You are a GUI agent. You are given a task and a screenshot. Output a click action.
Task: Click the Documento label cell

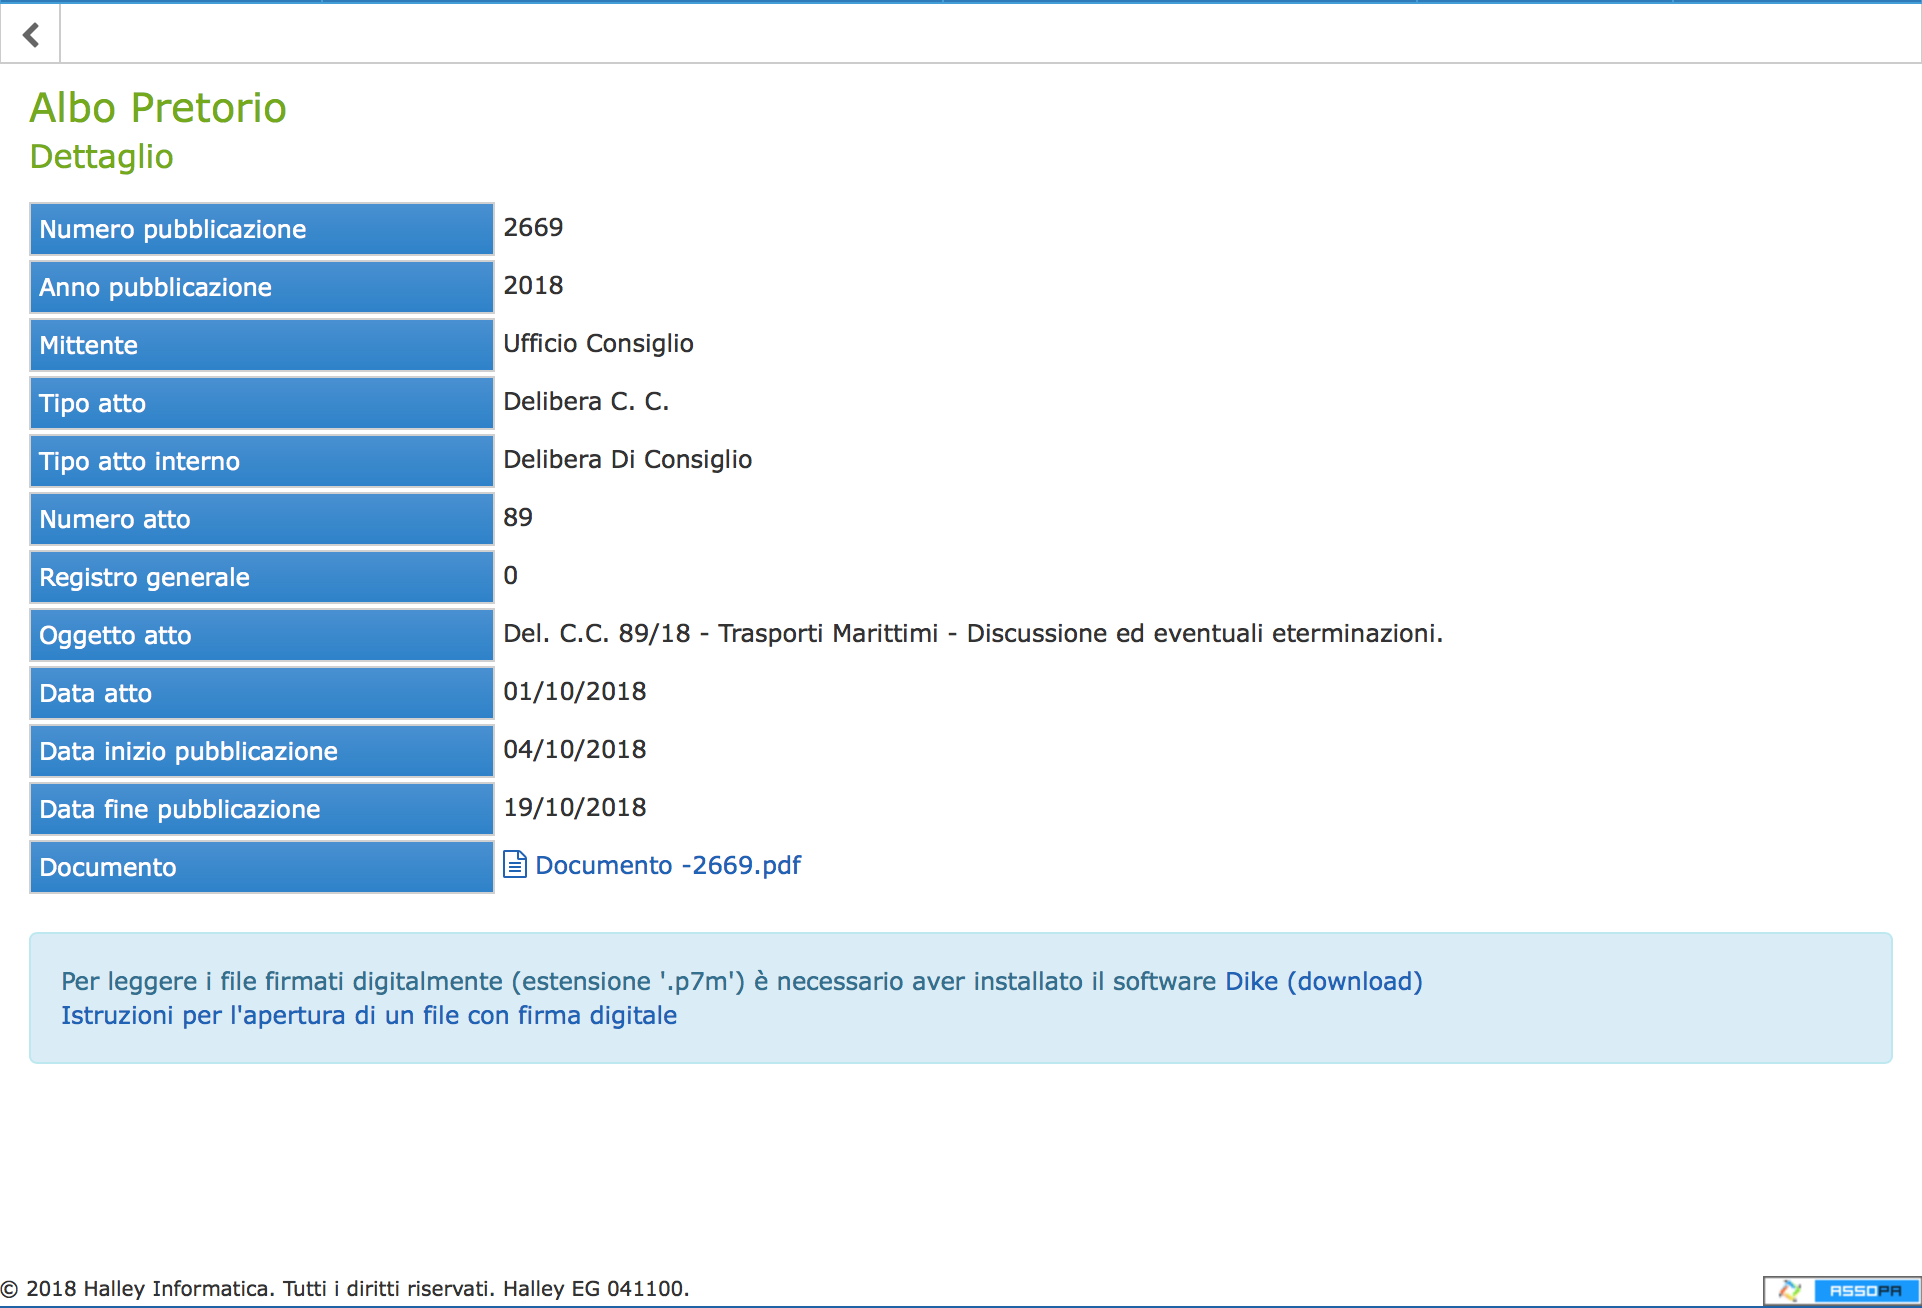click(x=262, y=867)
